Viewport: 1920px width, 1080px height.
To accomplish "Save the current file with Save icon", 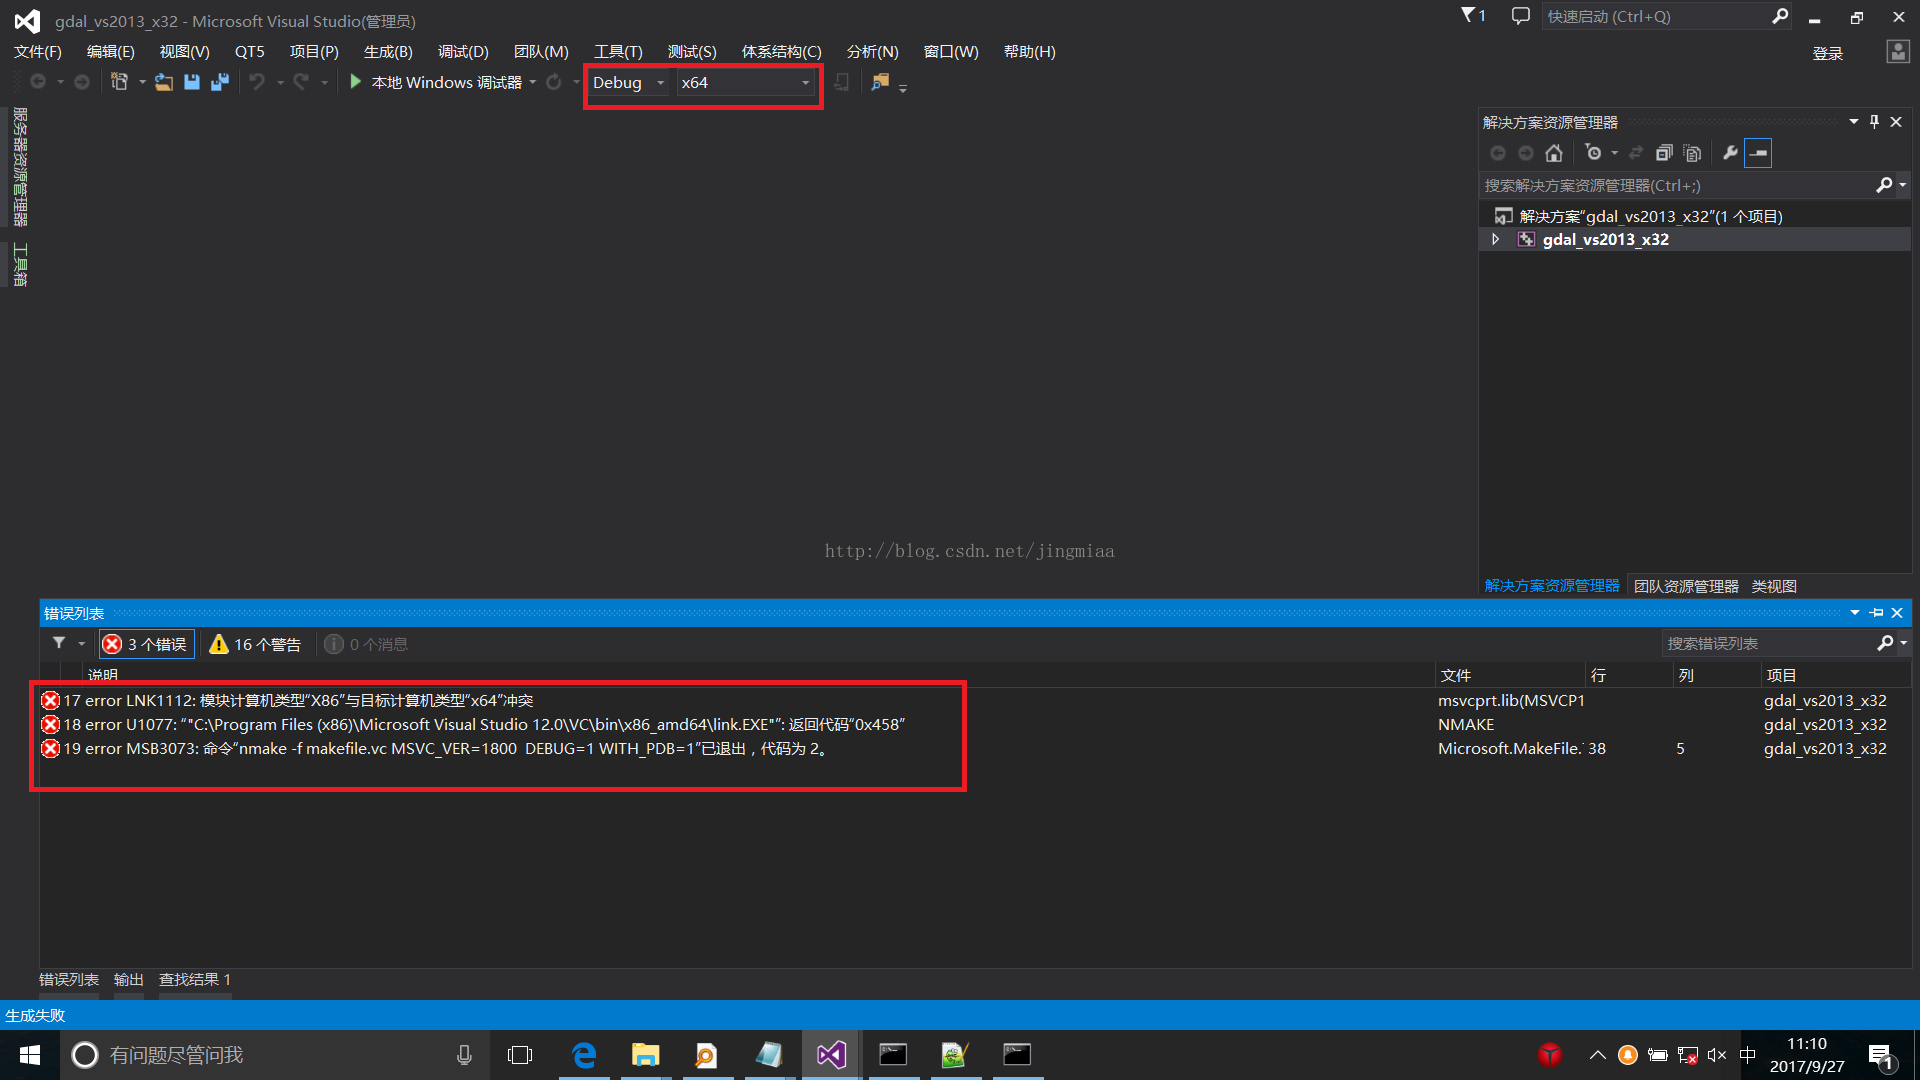I will pyautogui.click(x=192, y=82).
